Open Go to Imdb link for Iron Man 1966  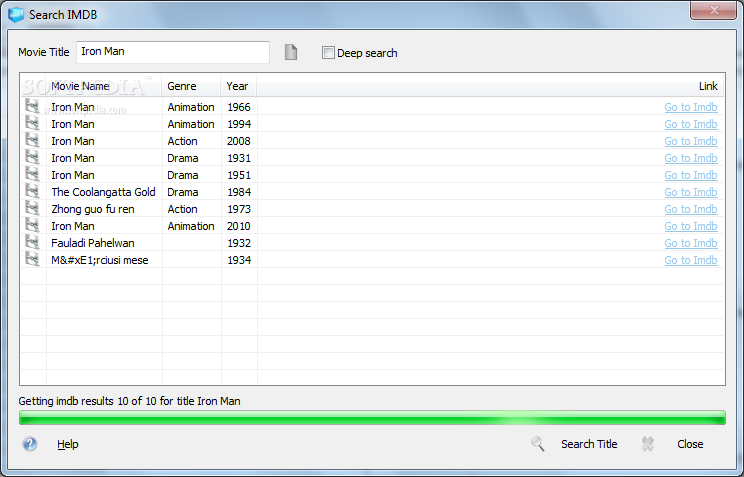click(691, 107)
